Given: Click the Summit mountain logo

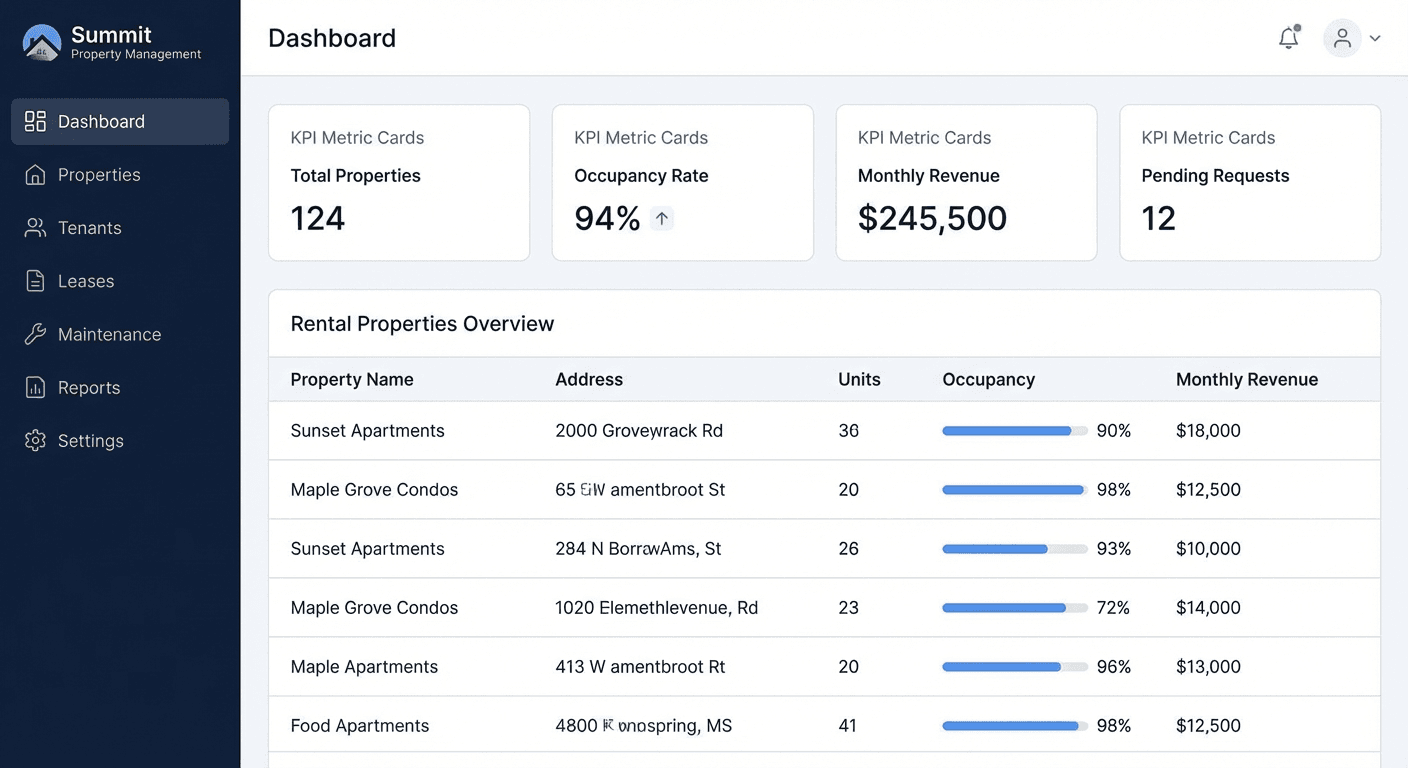Looking at the screenshot, I should tap(41, 43).
